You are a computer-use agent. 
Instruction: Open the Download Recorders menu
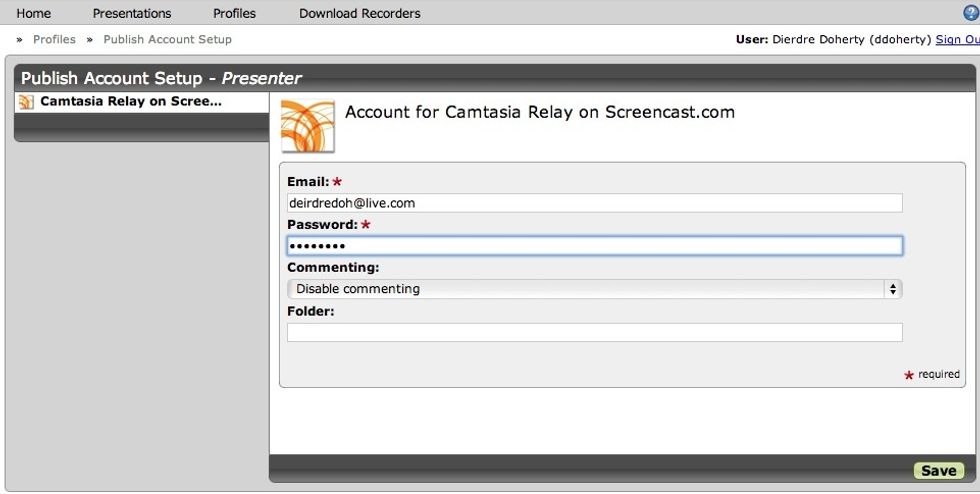click(359, 13)
